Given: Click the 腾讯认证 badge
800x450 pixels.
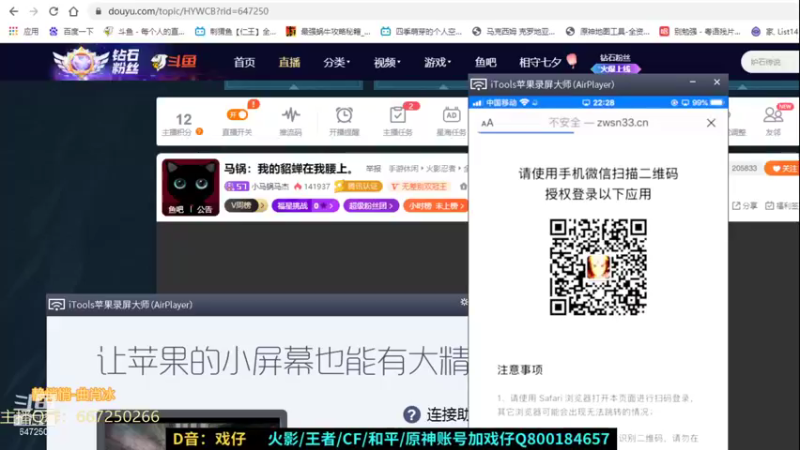Looking at the screenshot, I should (x=359, y=186).
